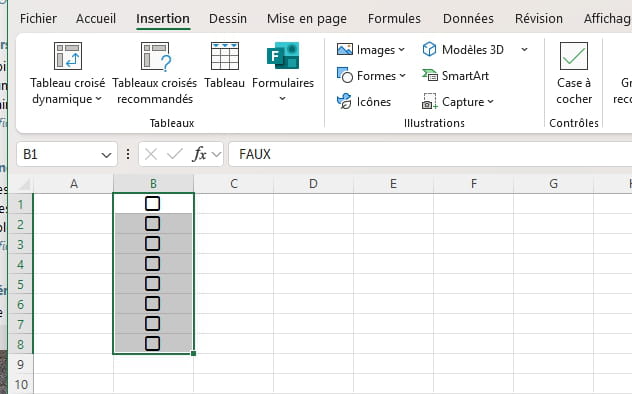Image resolution: width=632 pixels, height=394 pixels.
Task: Select column B header
Action: coord(154,184)
